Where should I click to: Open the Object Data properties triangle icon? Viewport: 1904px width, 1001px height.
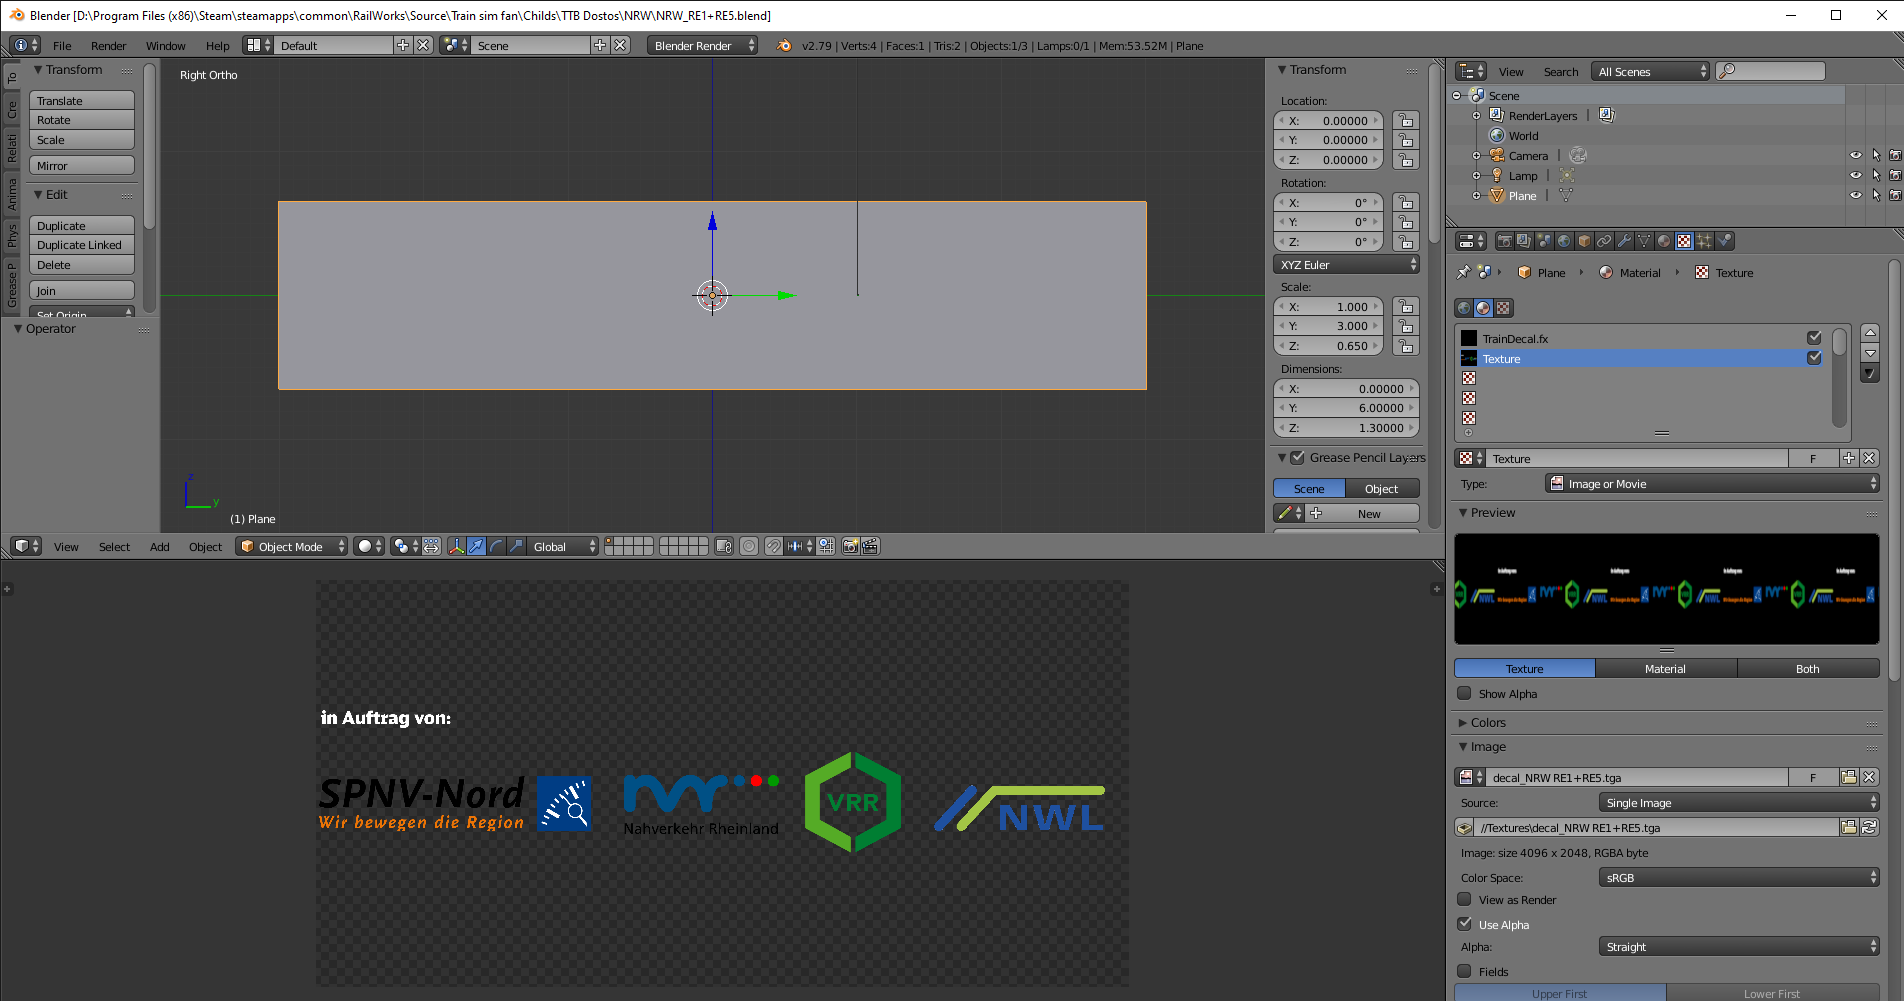(1644, 241)
